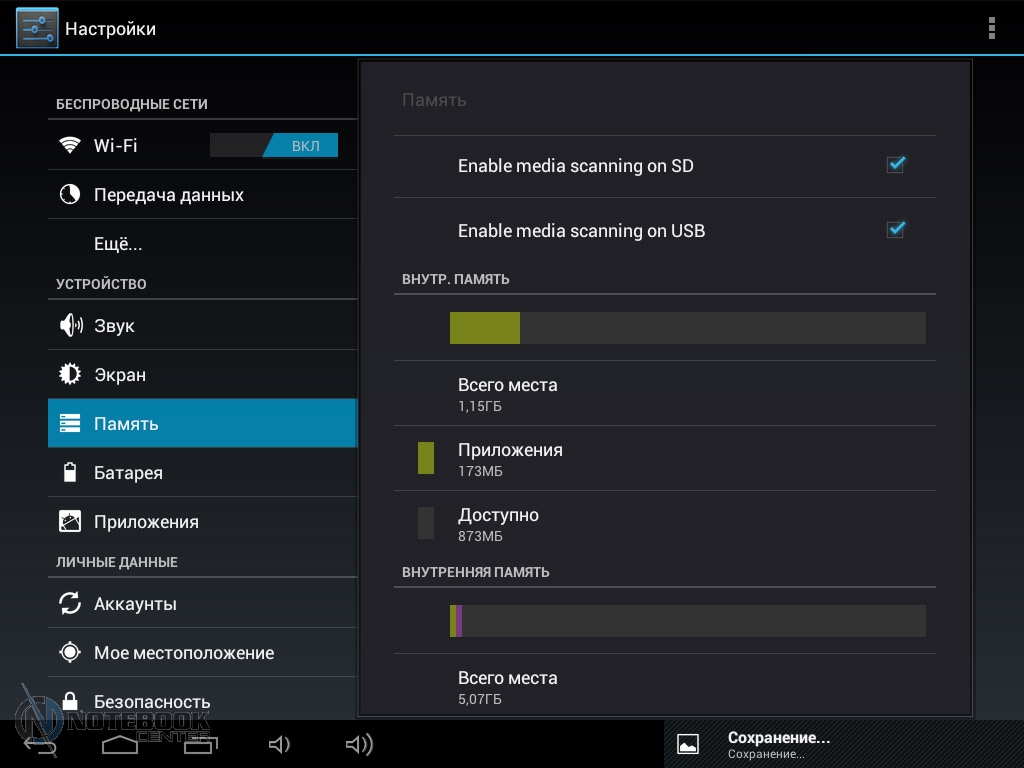Image resolution: width=1024 pixels, height=768 pixels.
Task: Open Передача данных data usage
Action: click(168, 195)
